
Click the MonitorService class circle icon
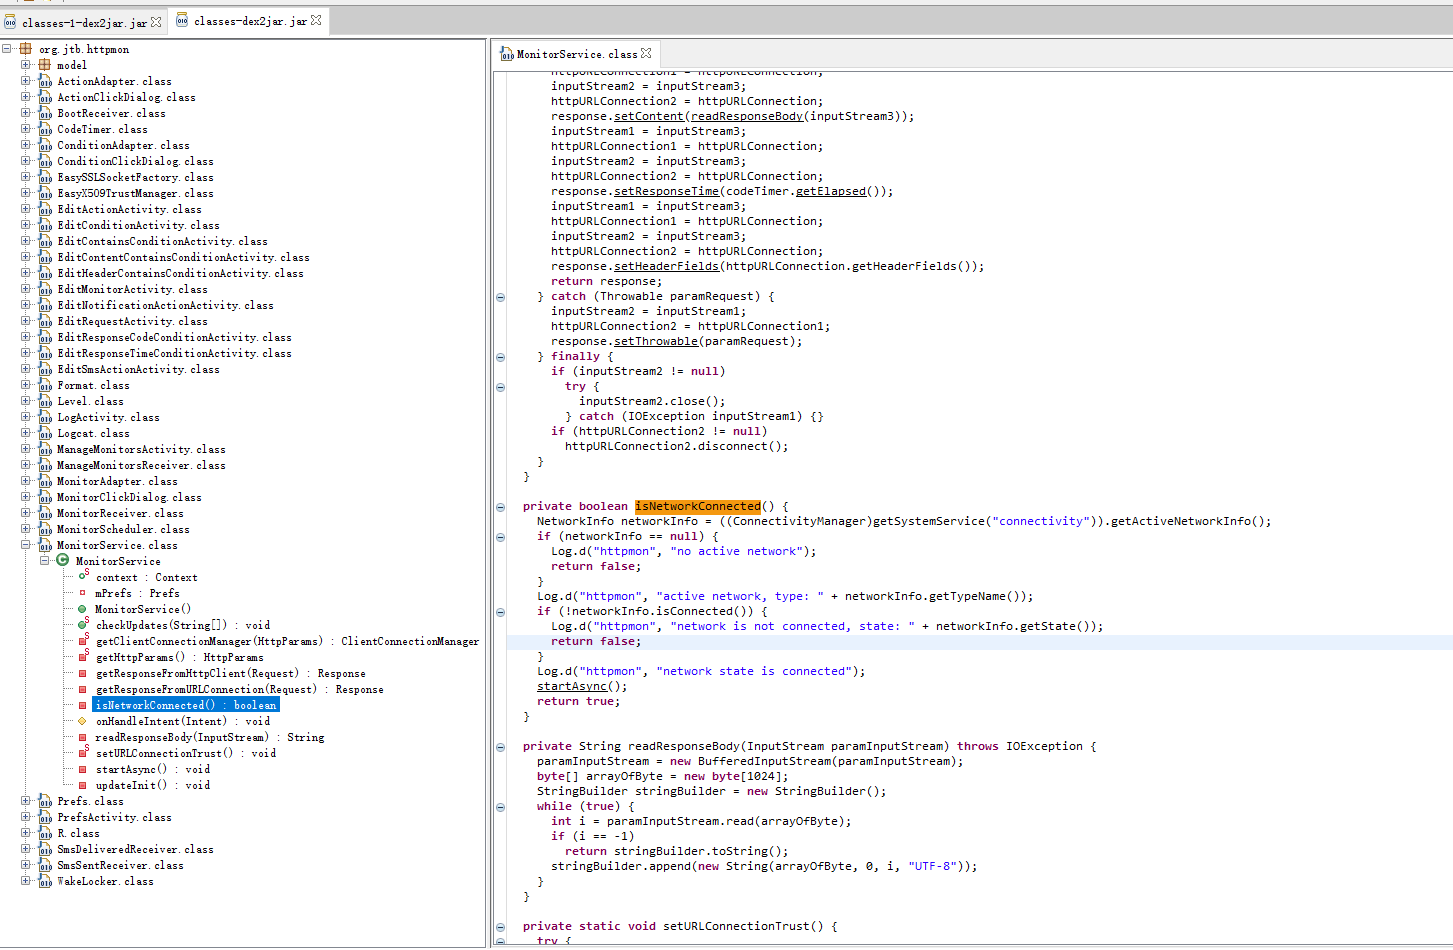click(63, 561)
